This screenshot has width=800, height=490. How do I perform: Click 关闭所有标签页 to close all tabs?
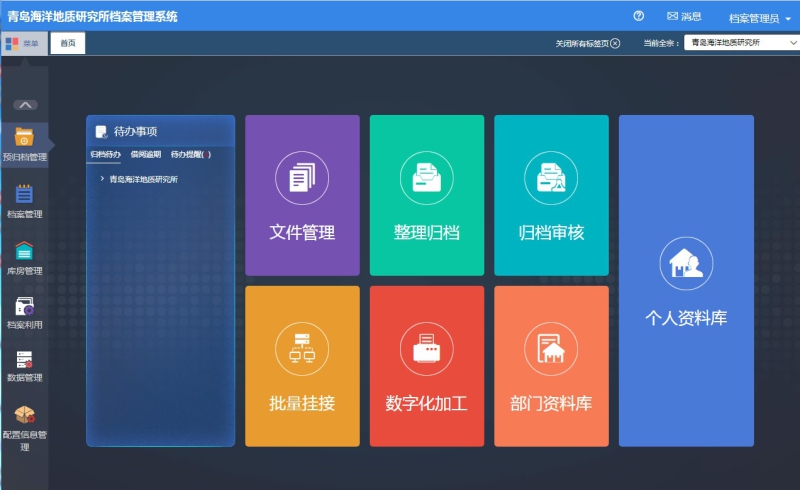pos(588,43)
